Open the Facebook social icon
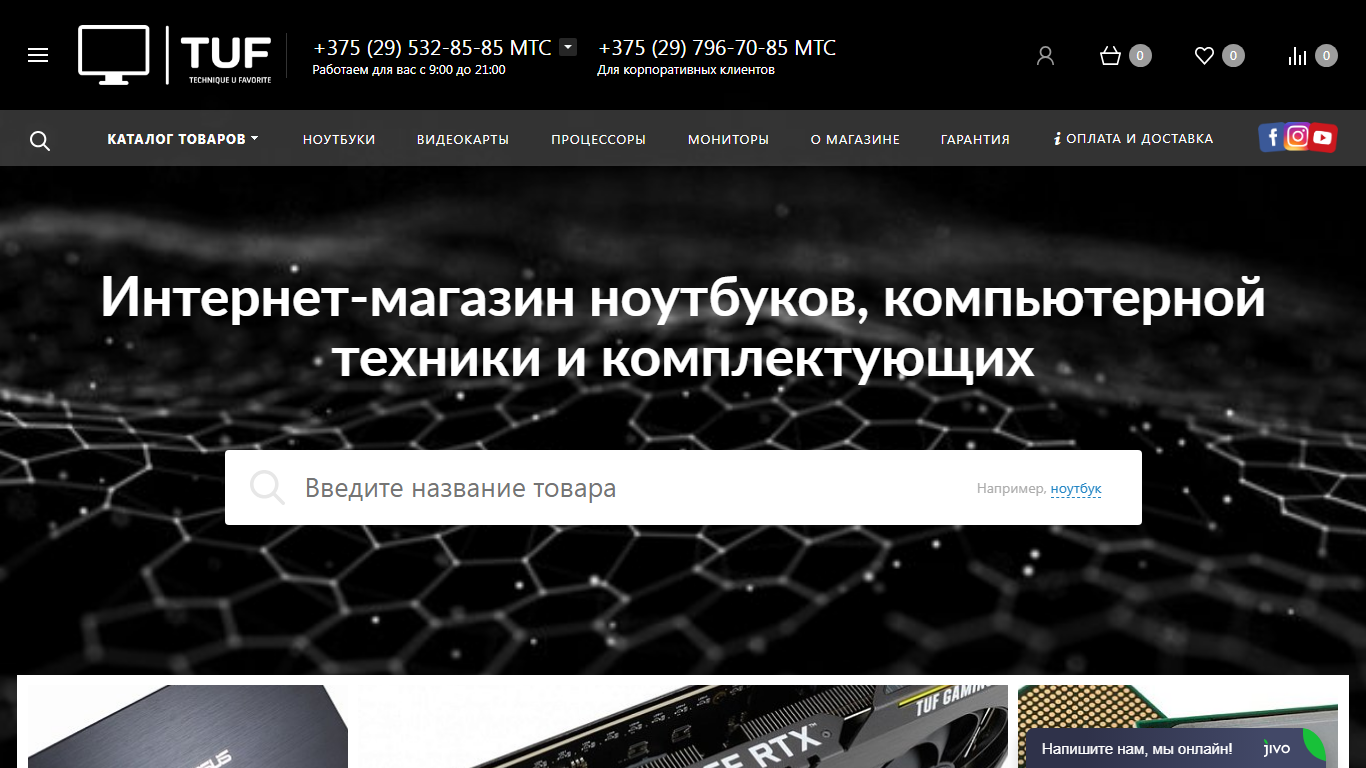The image size is (1366, 768). click(1272, 137)
